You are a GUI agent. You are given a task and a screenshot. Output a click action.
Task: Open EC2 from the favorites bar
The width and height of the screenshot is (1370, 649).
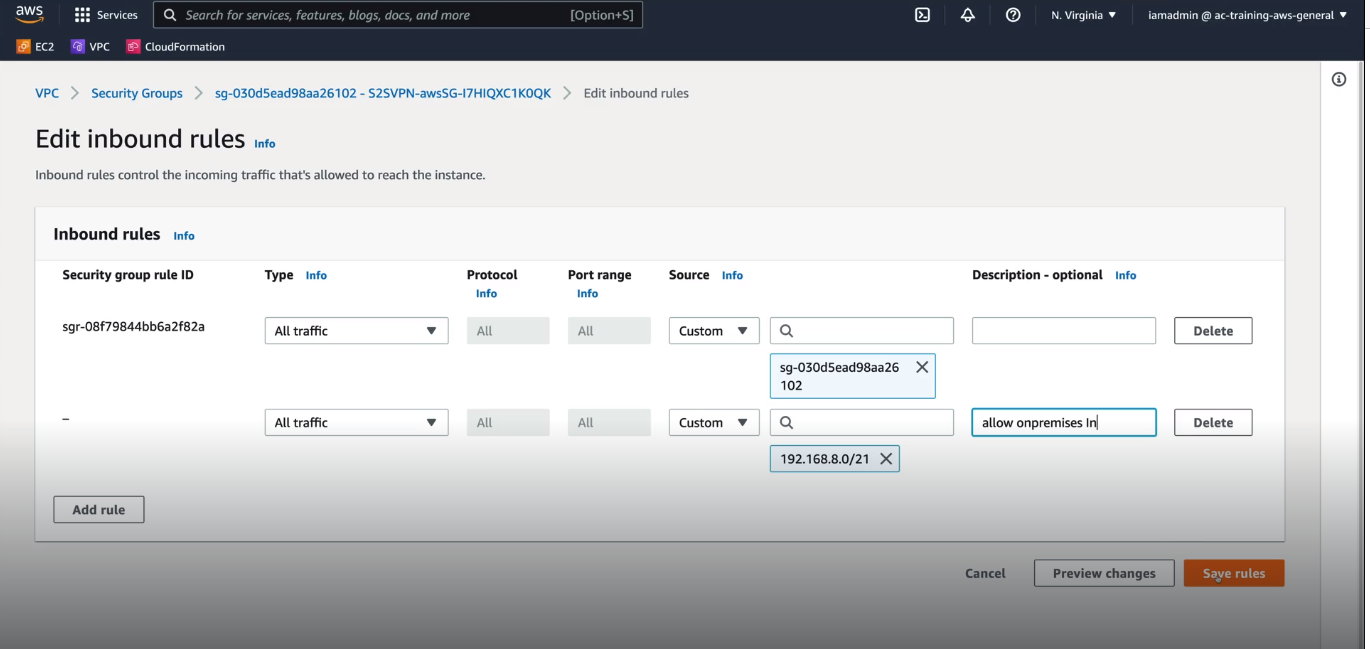(35, 46)
